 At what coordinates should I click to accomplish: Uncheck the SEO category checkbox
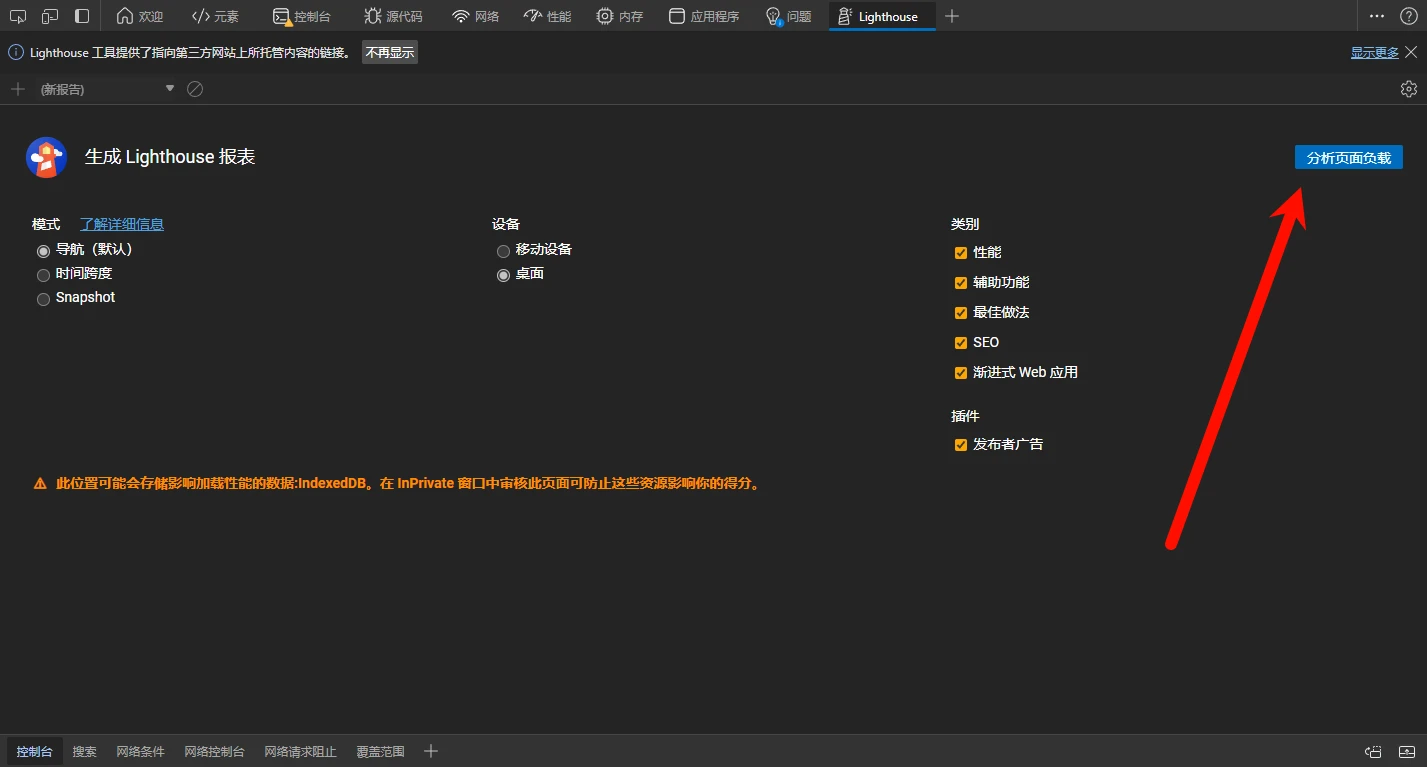click(961, 343)
